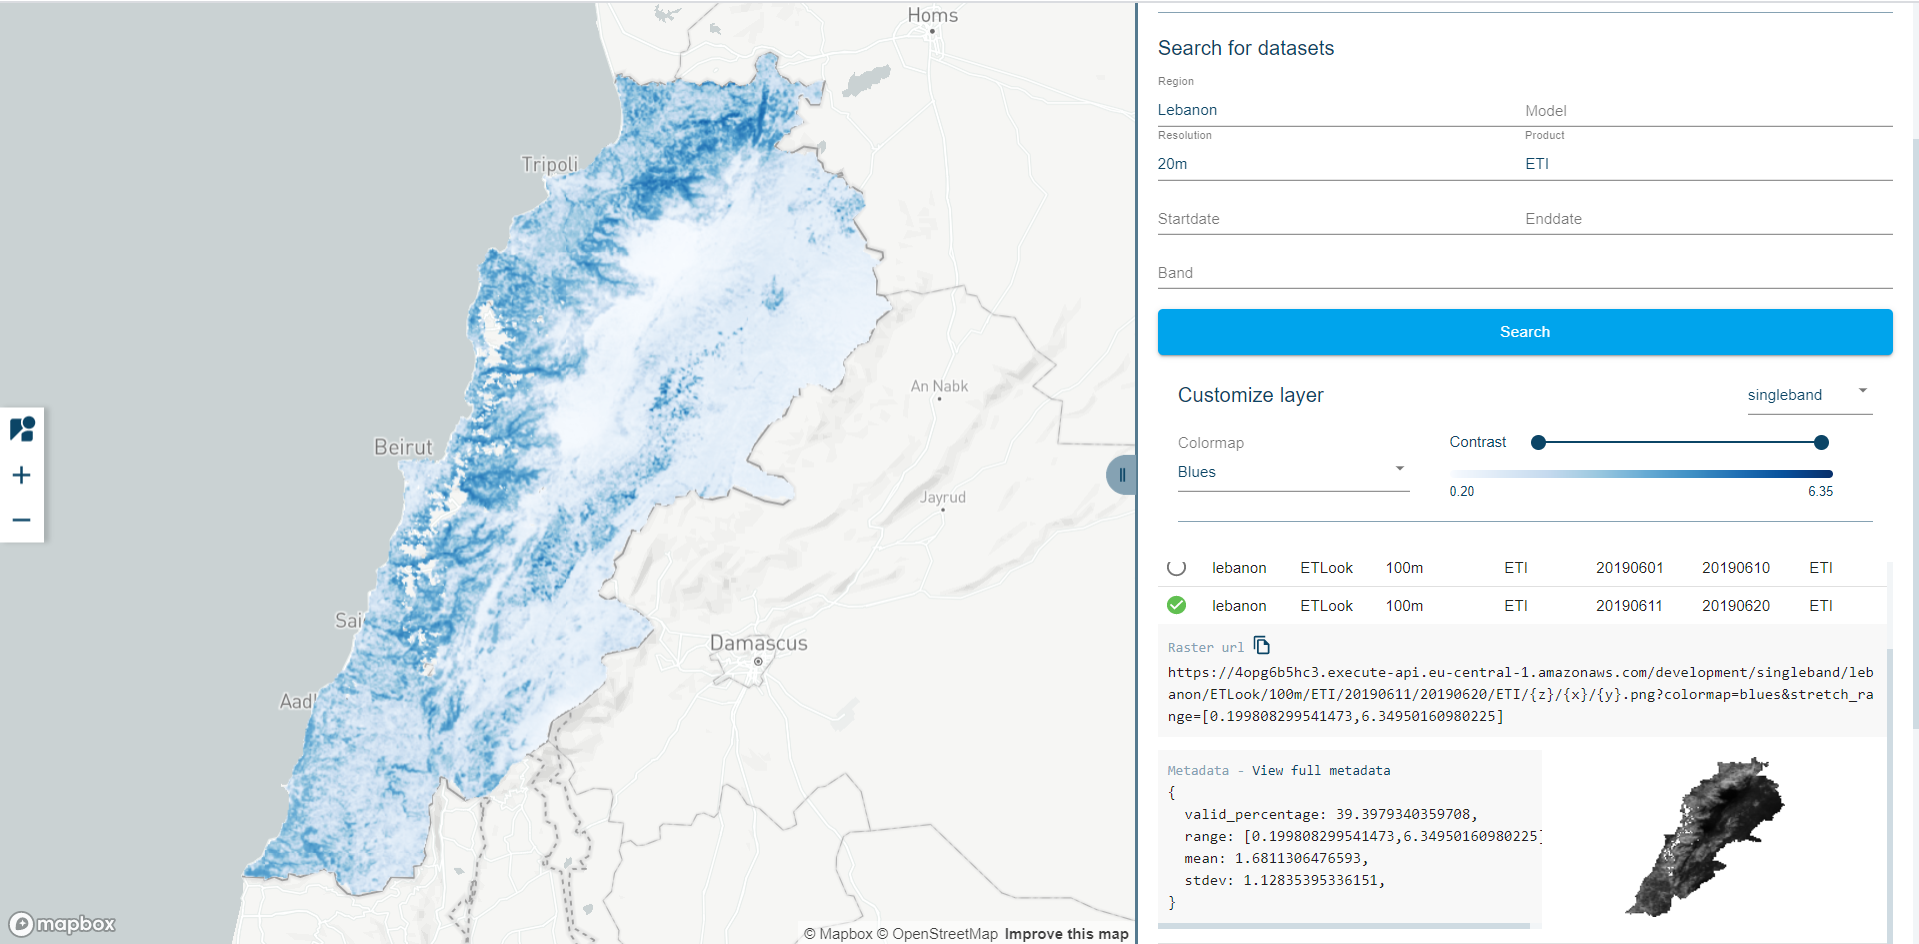Viewport: 1919px width, 944px height.
Task: Click the 0.20 contrast minimum value
Action: point(1462,491)
